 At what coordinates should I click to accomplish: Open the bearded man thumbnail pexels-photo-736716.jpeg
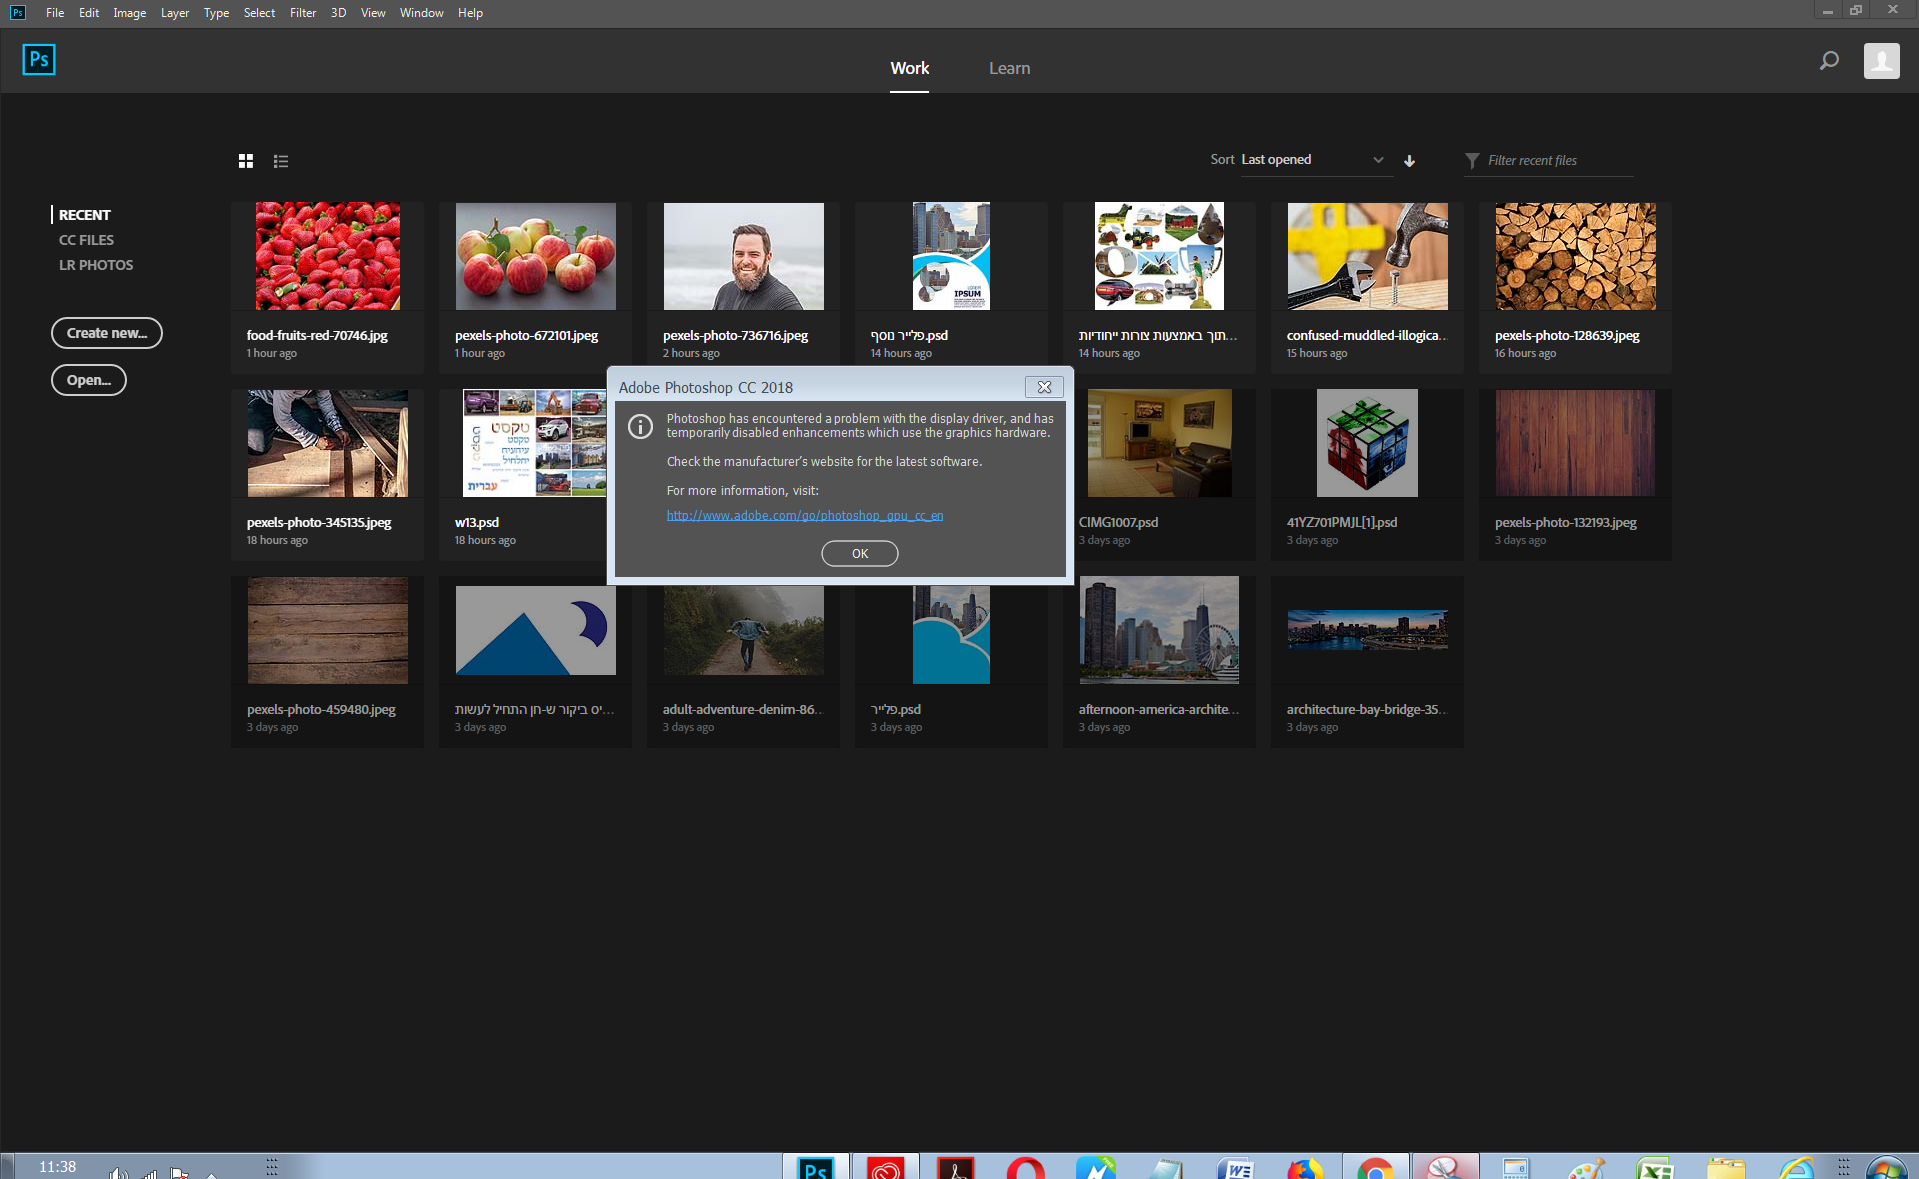pyautogui.click(x=744, y=256)
